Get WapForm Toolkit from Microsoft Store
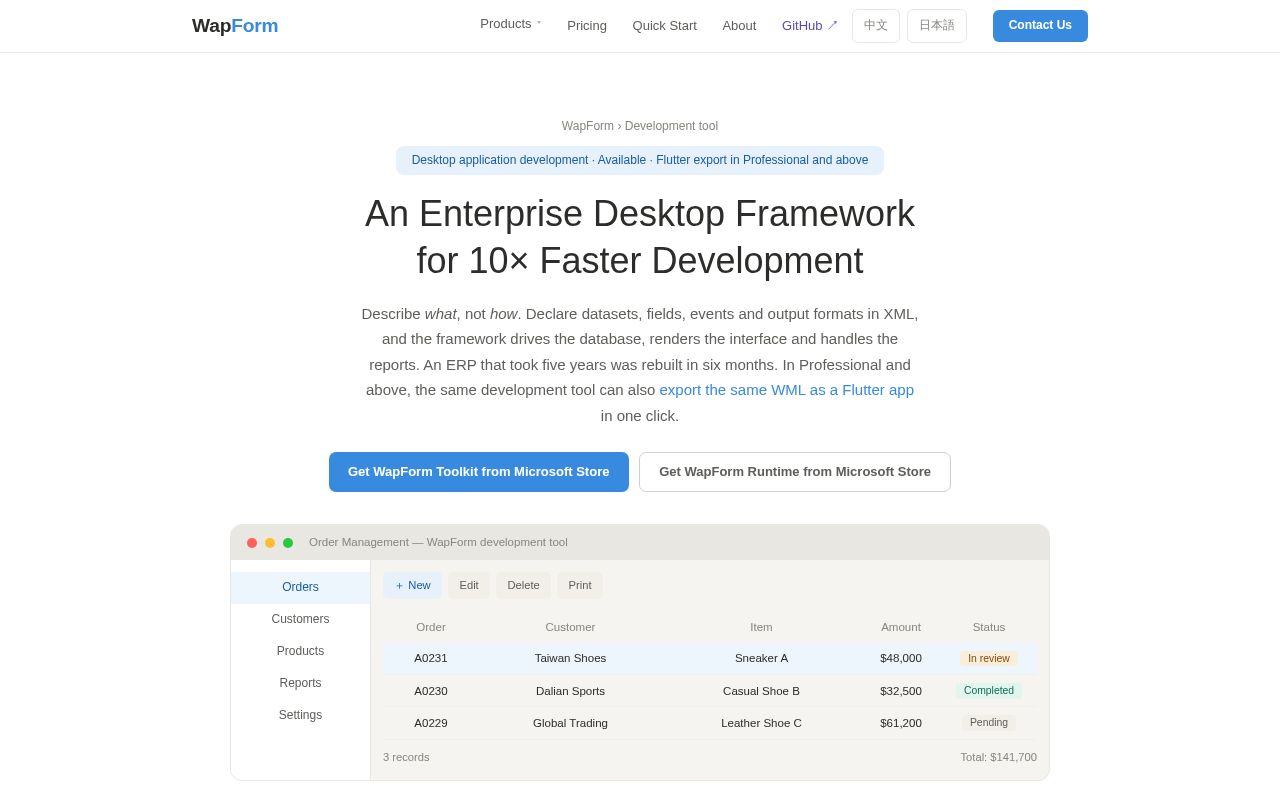This screenshot has width=1280, height=800. click(x=479, y=472)
